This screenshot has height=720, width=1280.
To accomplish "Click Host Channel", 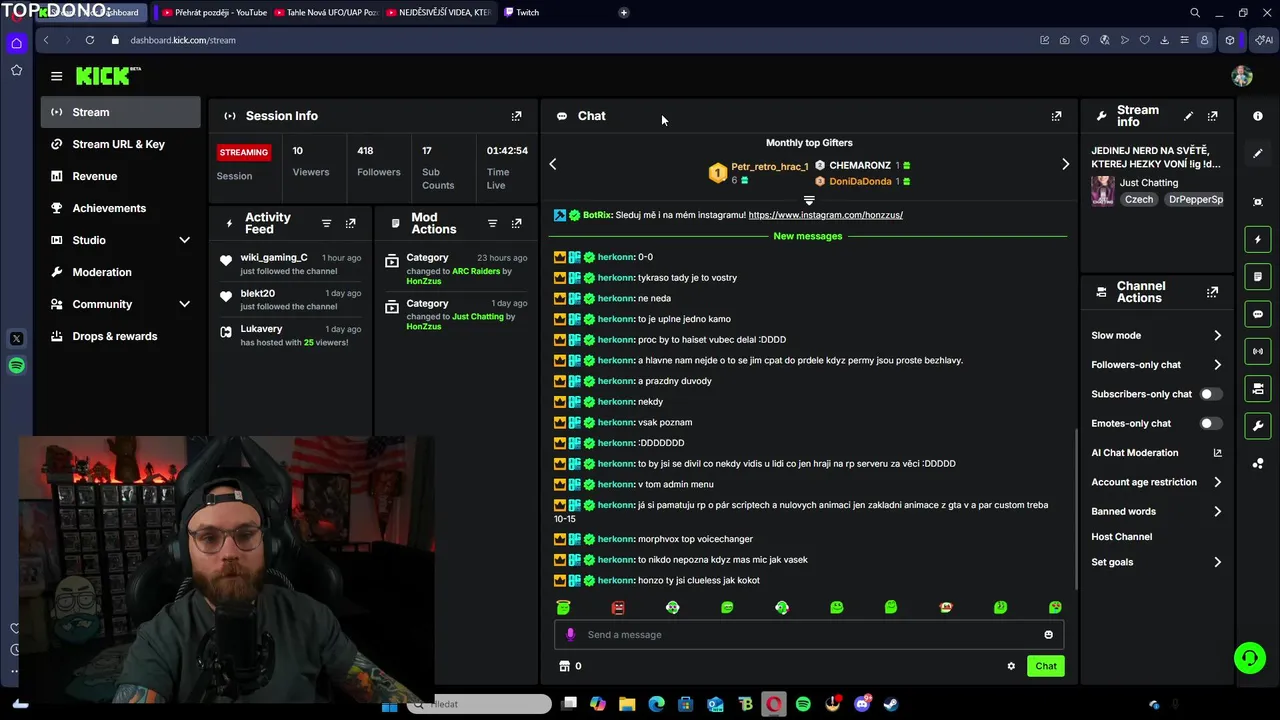I will coord(1121,537).
